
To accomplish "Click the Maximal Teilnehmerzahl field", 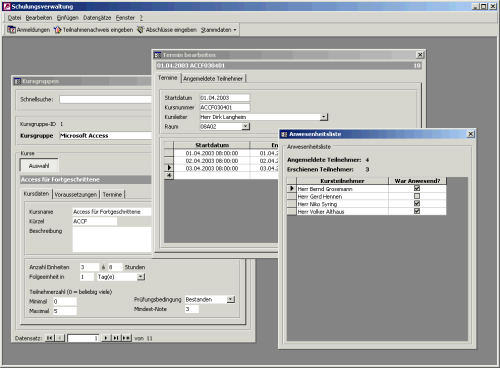I will point(65,311).
